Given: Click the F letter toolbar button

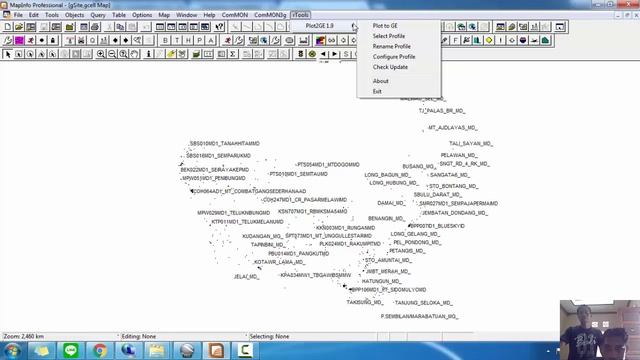Looking at the screenshot, I should [x=455, y=40].
